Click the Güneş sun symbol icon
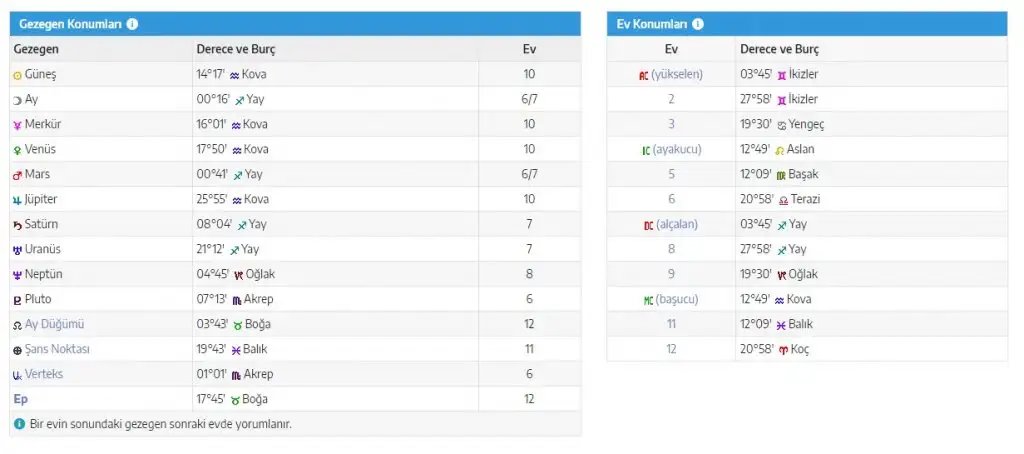This screenshot has width=1024, height=454. tap(17, 75)
